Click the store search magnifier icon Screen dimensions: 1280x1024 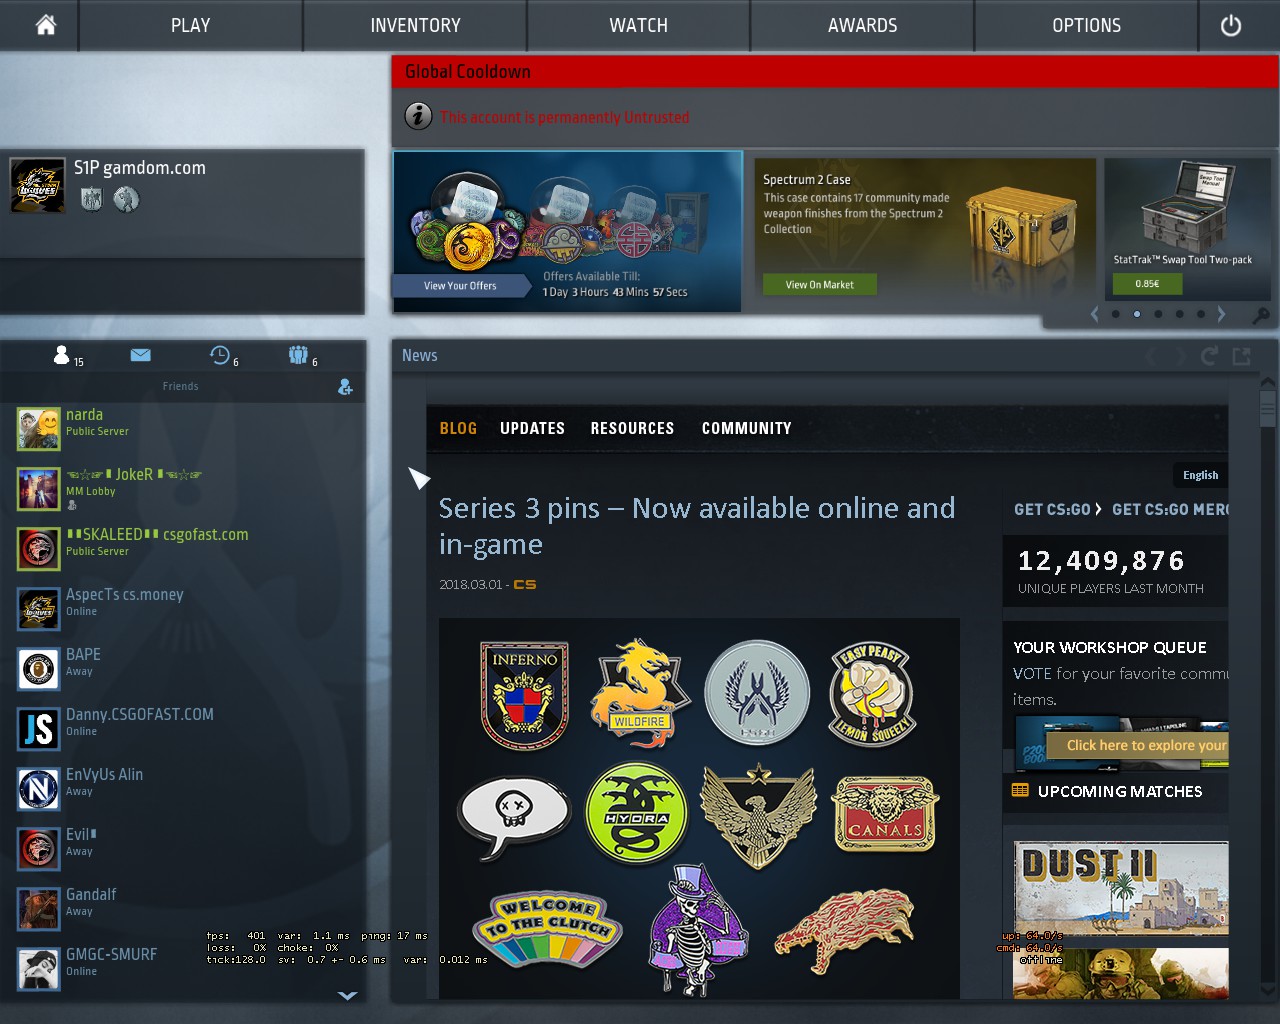point(1261,316)
